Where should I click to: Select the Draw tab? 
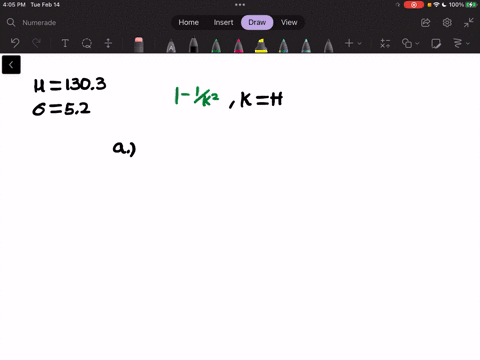(x=257, y=22)
